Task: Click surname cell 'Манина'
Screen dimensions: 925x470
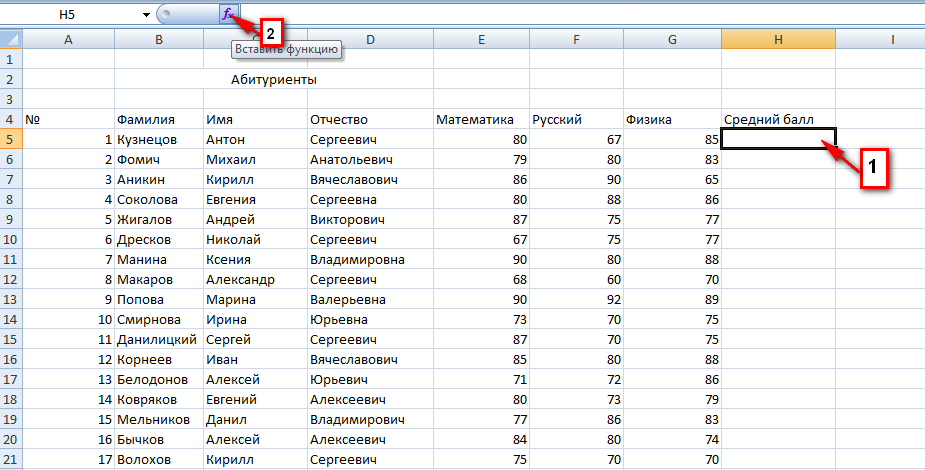Action: (x=159, y=259)
